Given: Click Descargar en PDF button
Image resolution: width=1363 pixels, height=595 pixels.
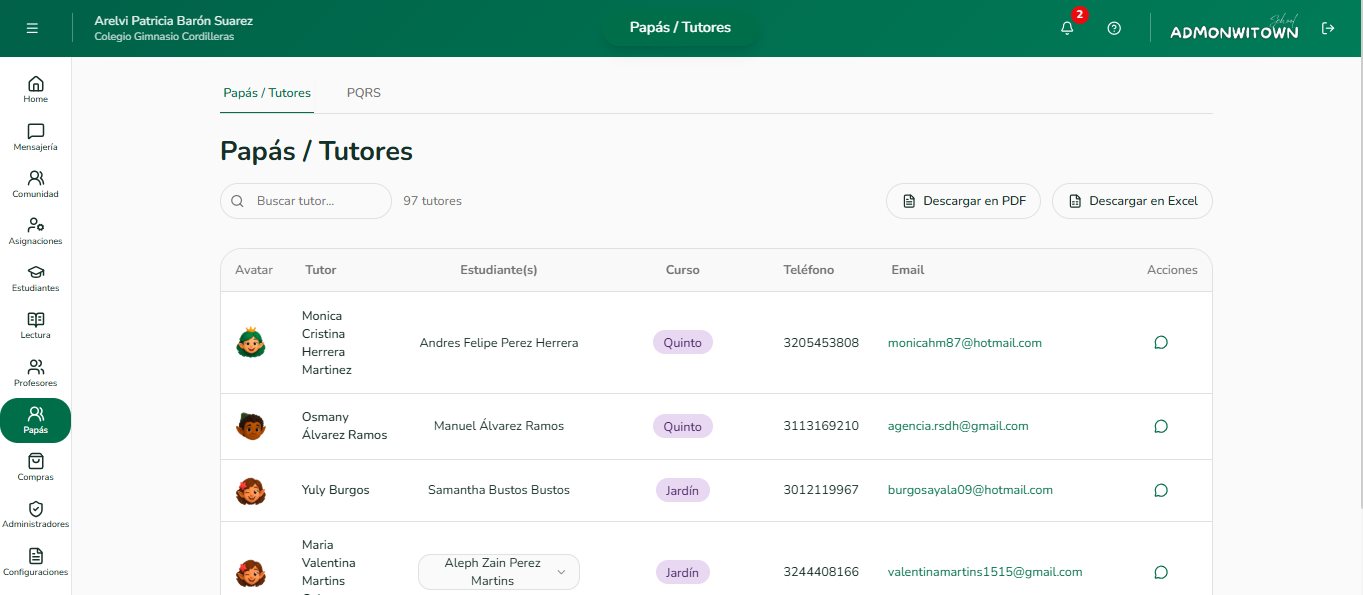Looking at the screenshot, I should click(x=963, y=201).
